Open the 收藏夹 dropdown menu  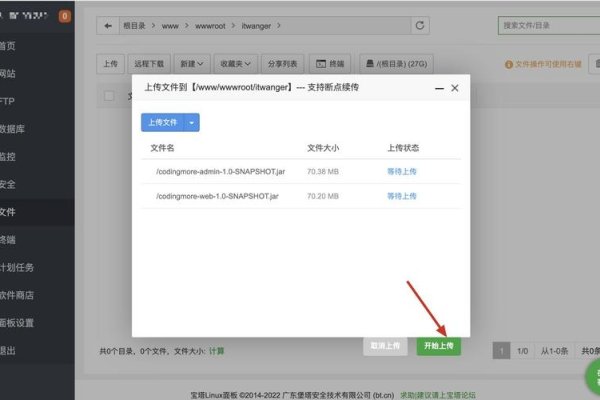coord(235,64)
